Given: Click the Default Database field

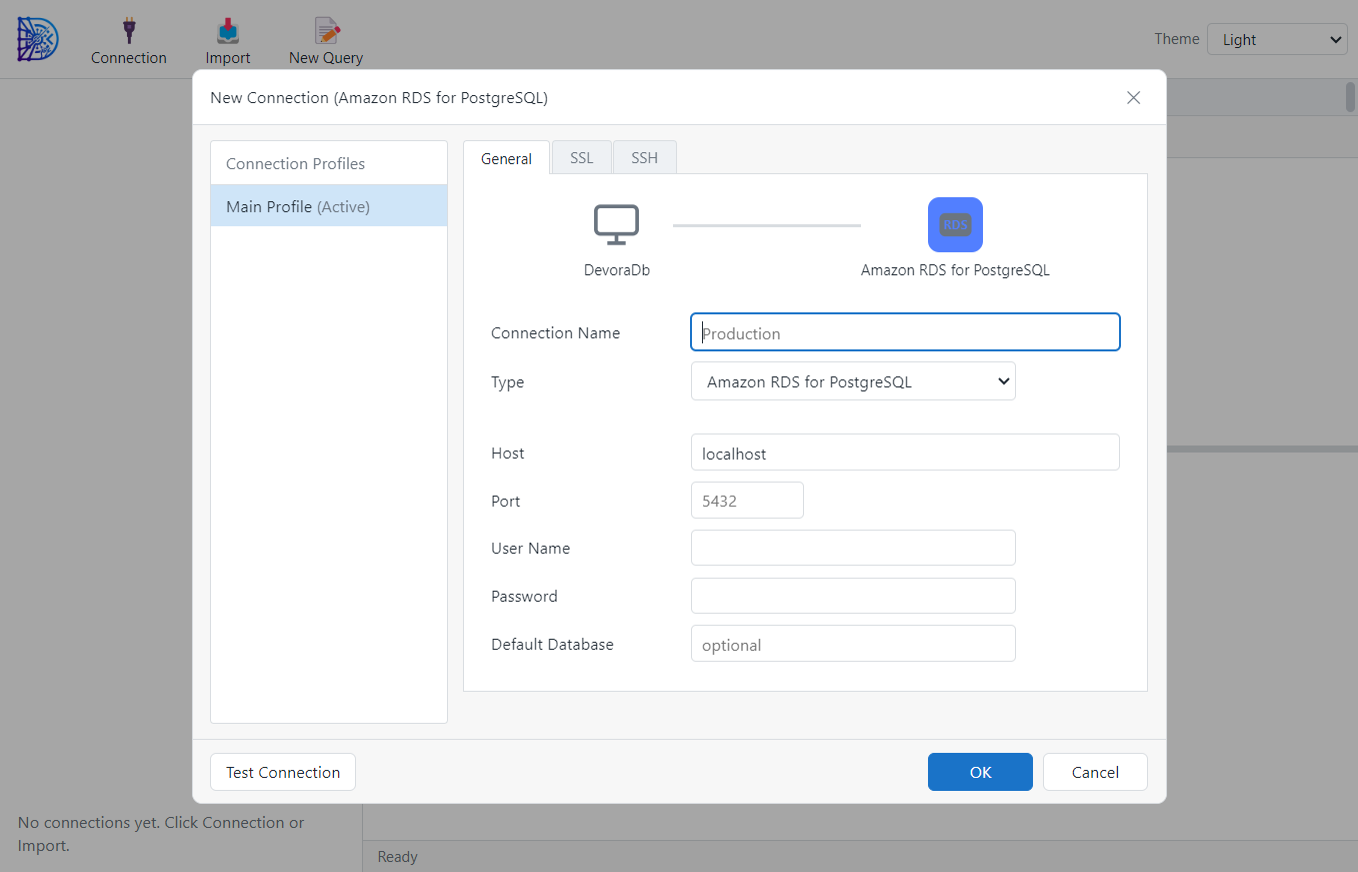Looking at the screenshot, I should (853, 644).
